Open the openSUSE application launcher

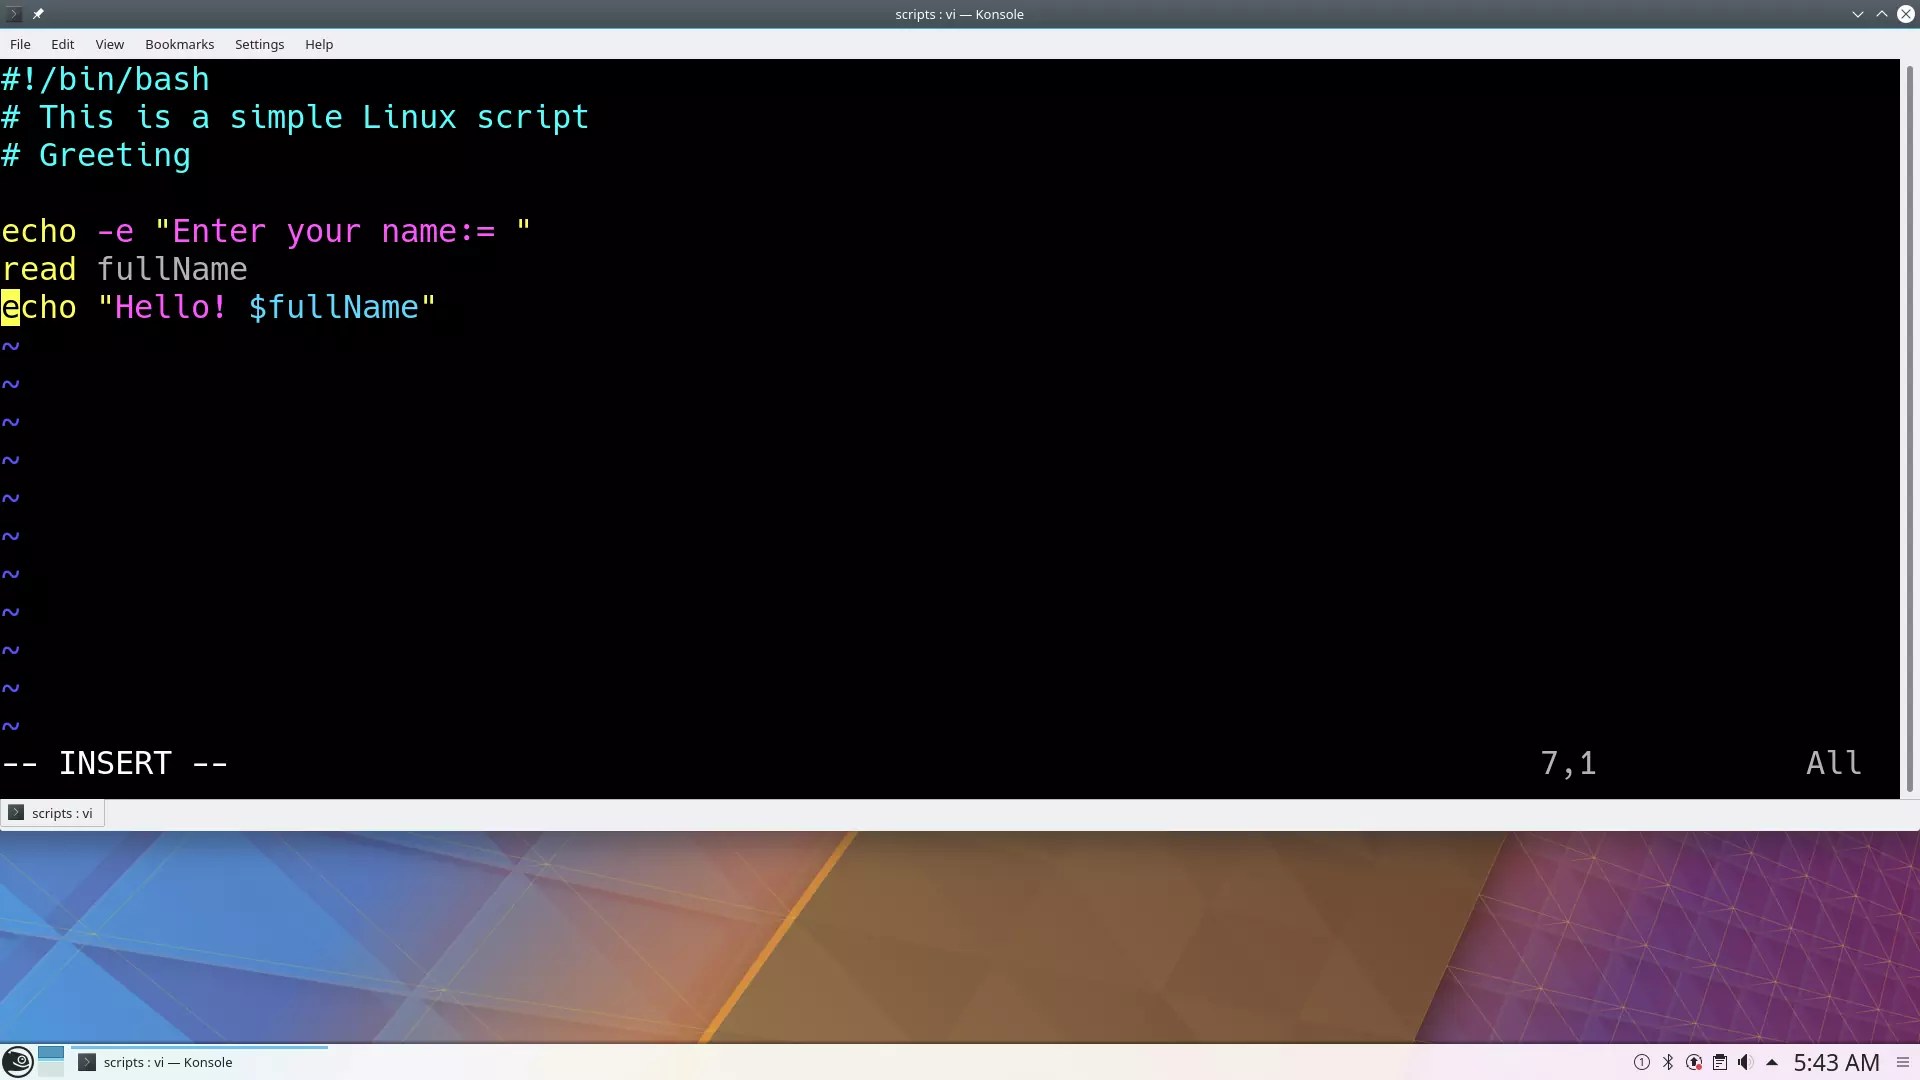(17, 1062)
